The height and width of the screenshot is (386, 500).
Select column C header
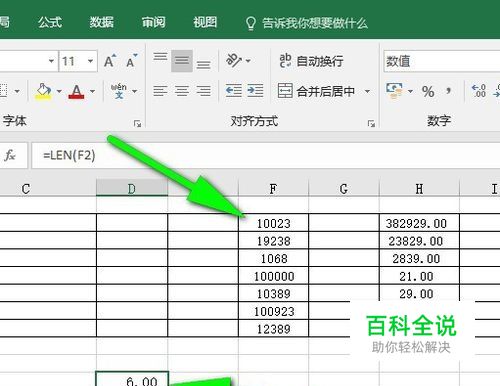(48, 189)
